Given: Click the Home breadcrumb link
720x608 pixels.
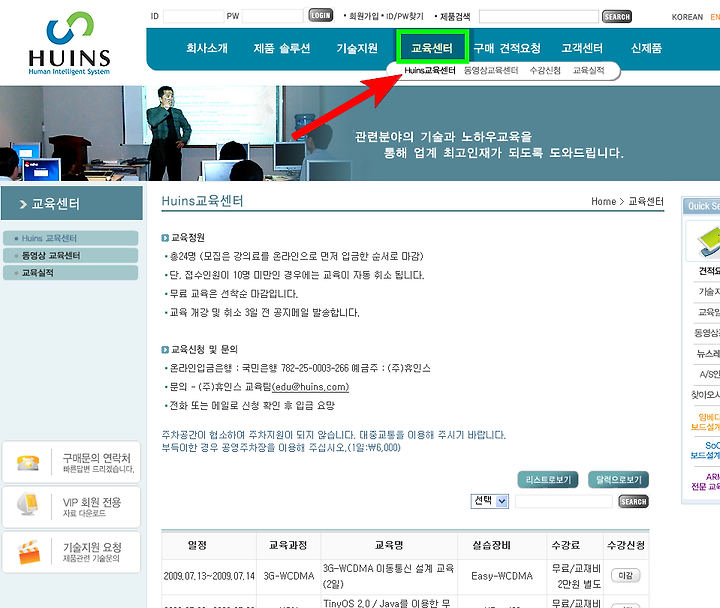Looking at the screenshot, I should pyautogui.click(x=603, y=202).
